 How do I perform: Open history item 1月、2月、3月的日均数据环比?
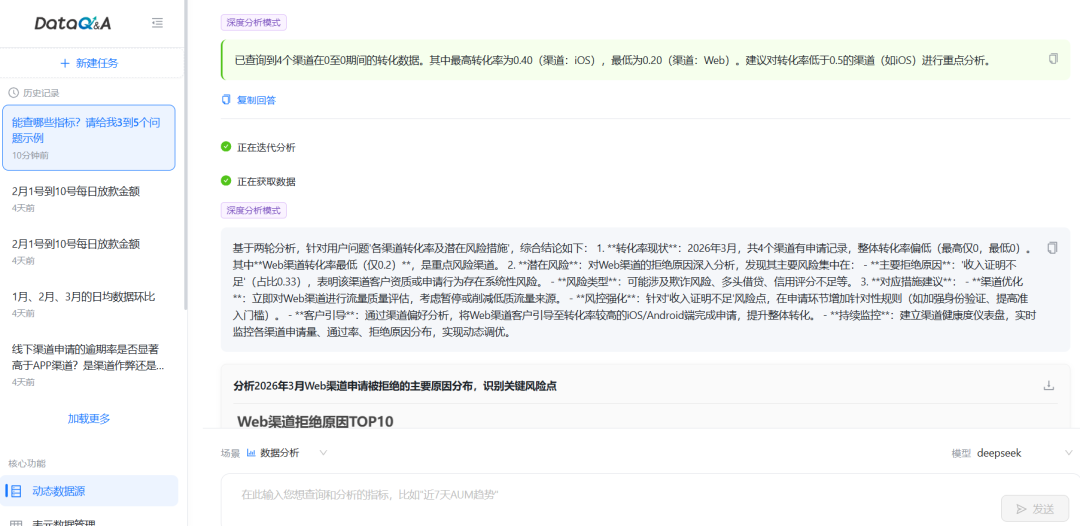[89, 304]
